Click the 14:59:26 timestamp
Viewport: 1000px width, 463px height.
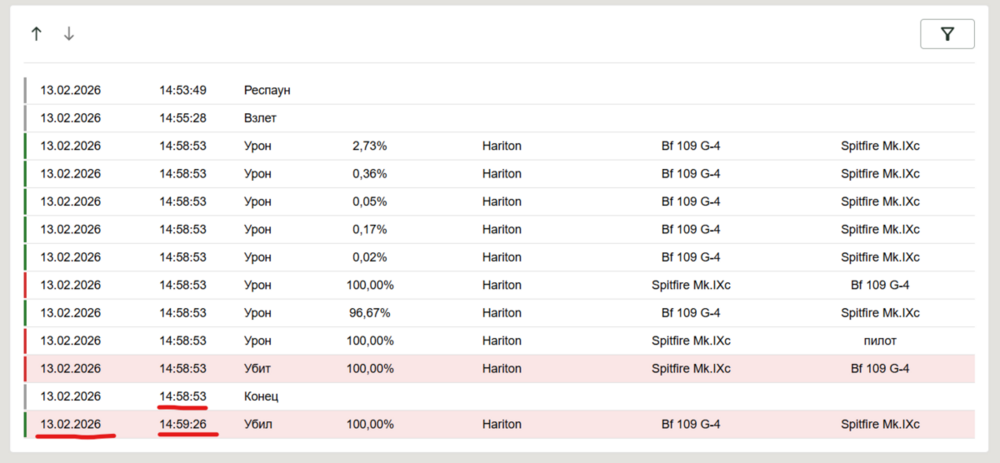click(x=183, y=424)
